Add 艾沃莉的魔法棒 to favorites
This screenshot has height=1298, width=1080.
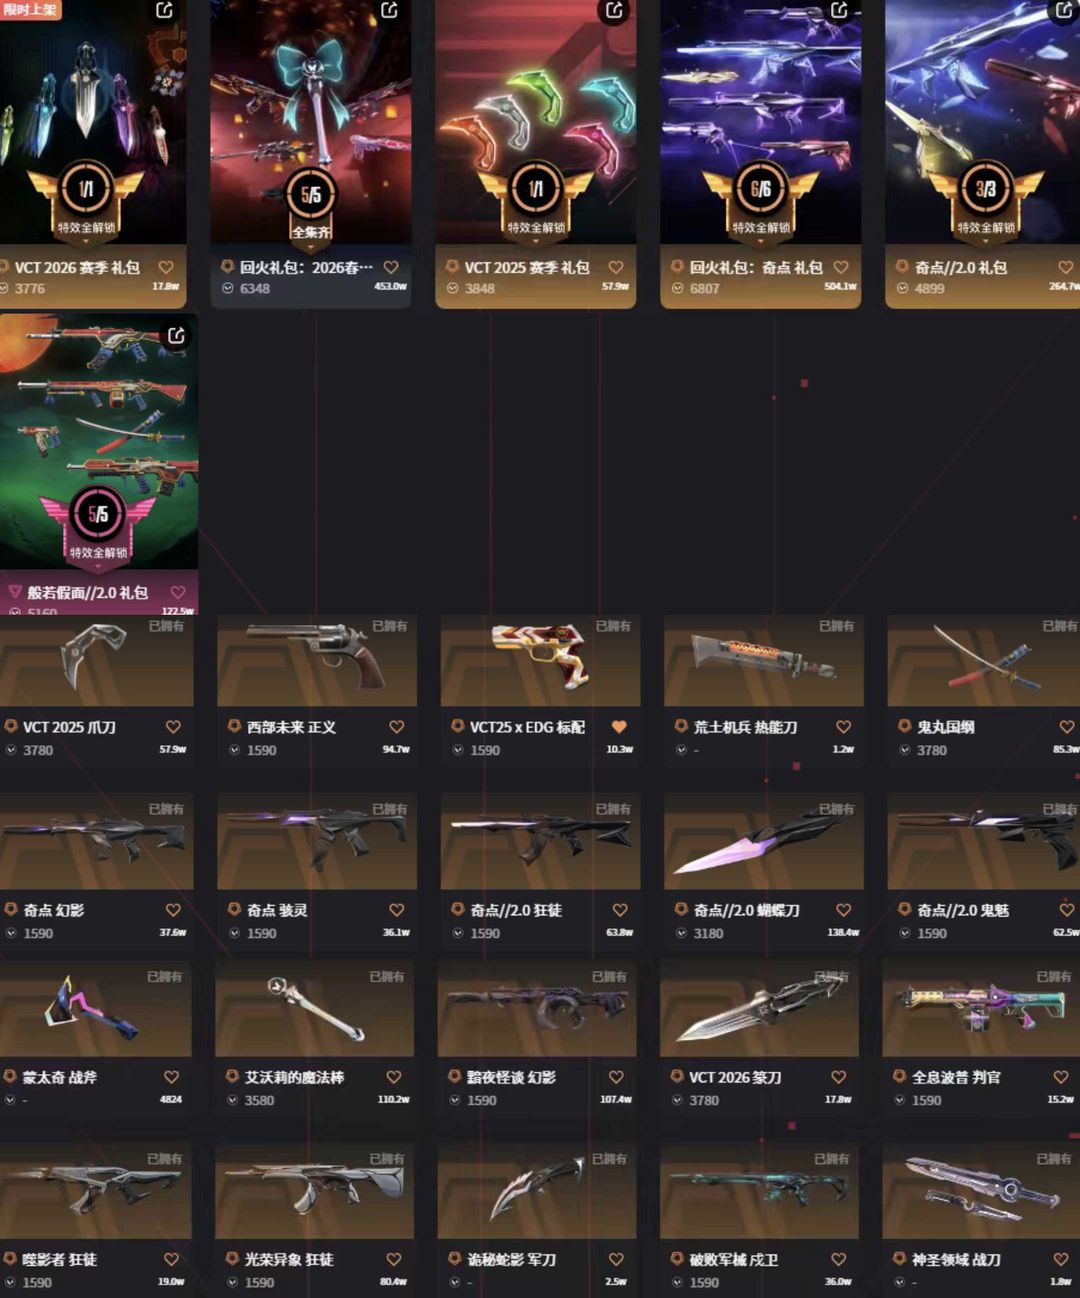pyautogui.click(x=394, y=1077)
